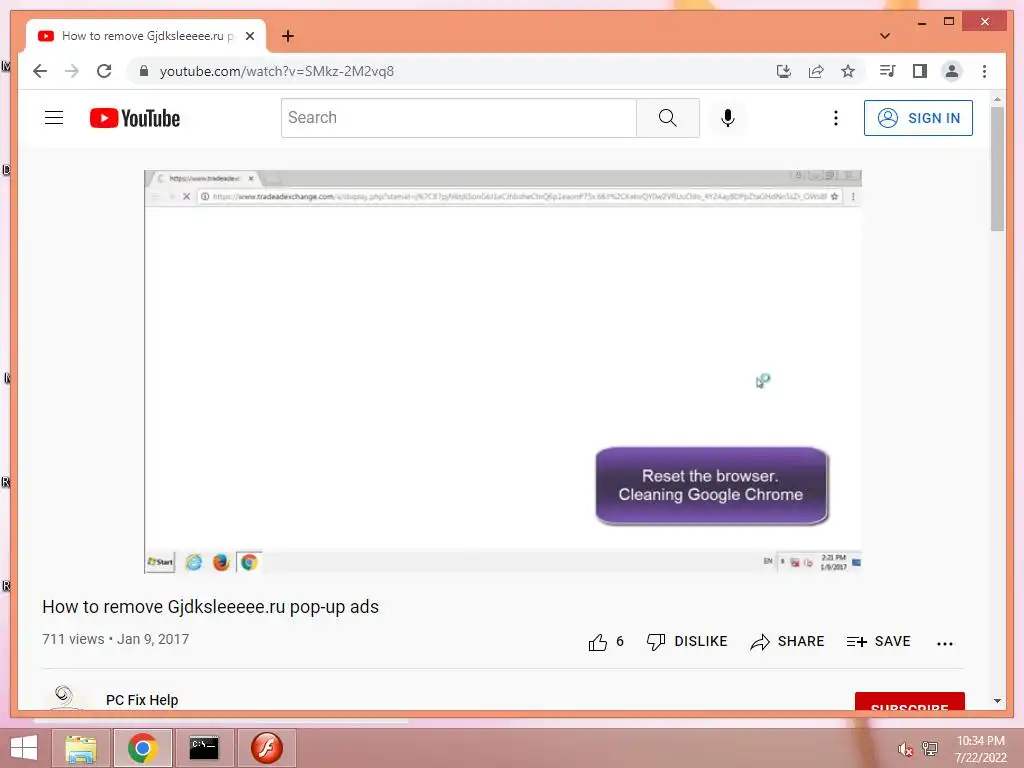This screenshot has width=1024, height=768.
Task: Go forward in Chrome
Action: coord(72,71)
